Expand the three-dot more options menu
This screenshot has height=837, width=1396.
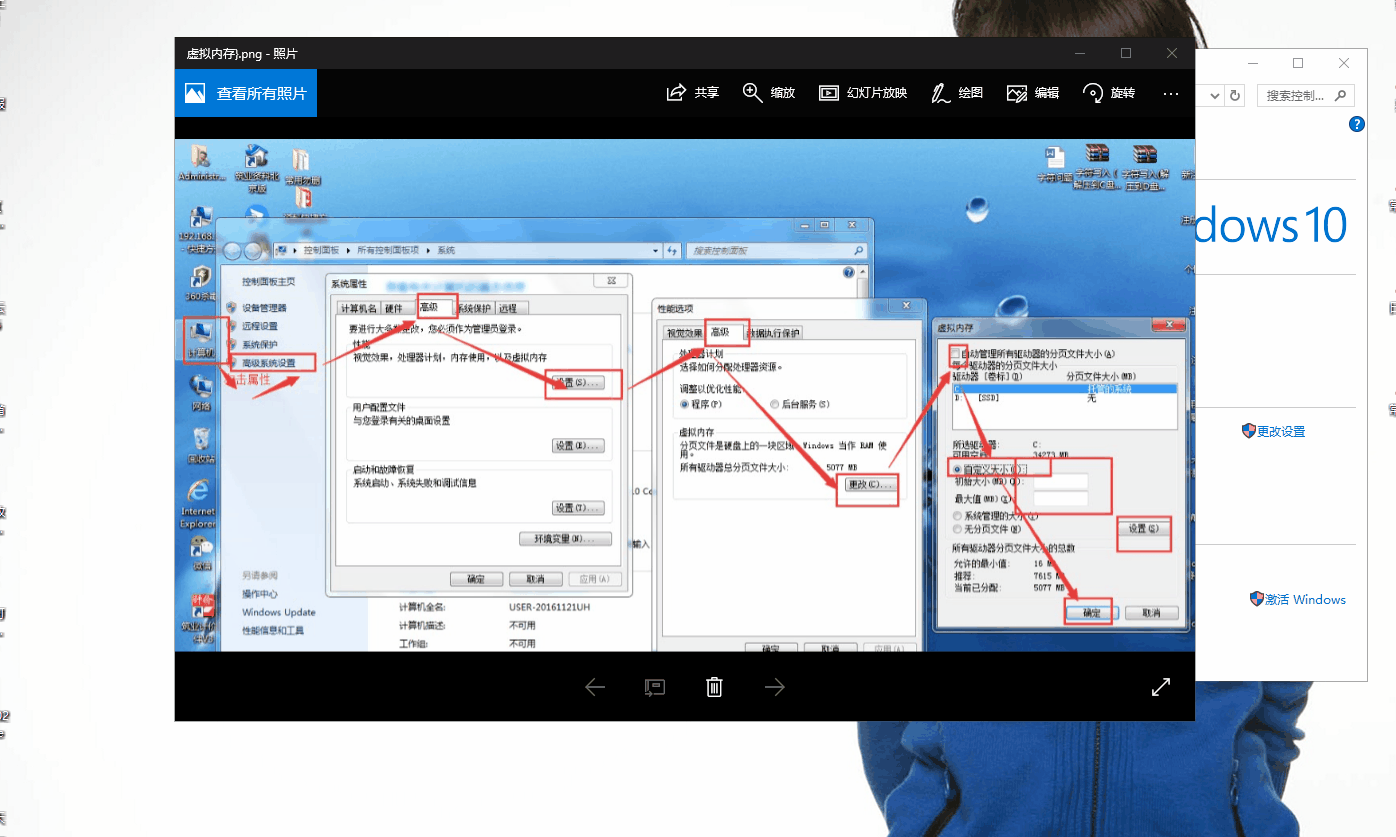tap(1171, 93)
